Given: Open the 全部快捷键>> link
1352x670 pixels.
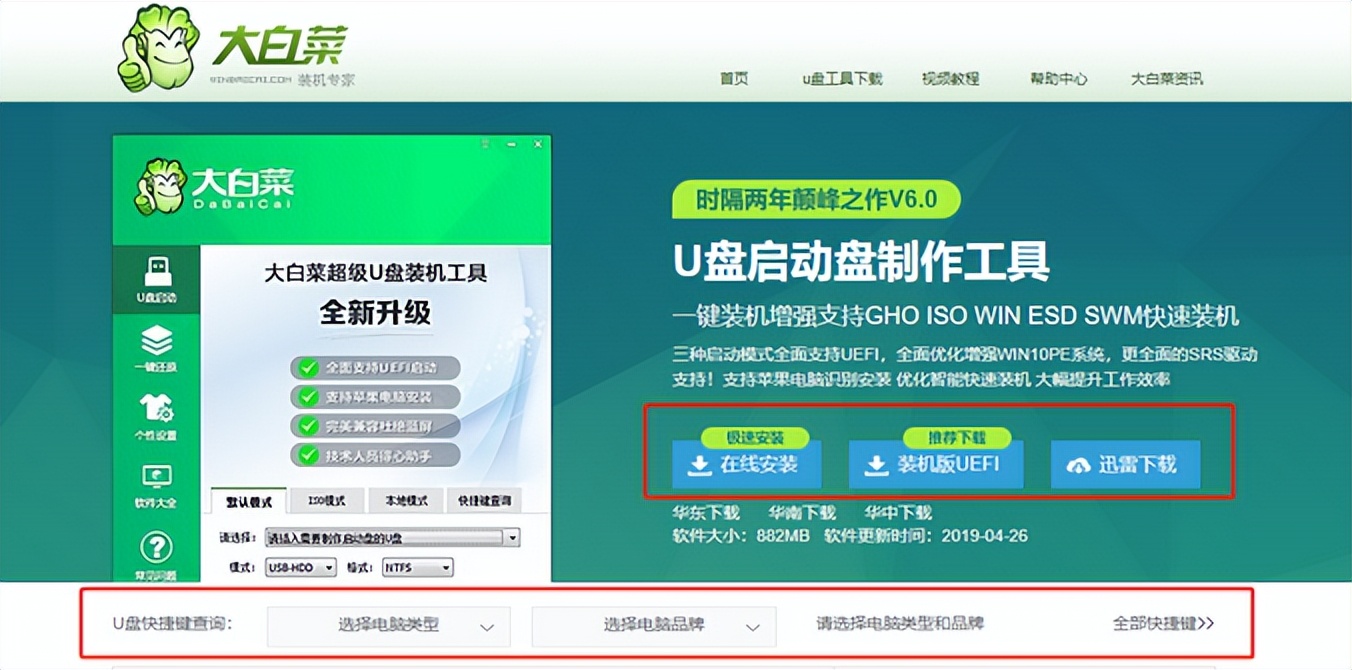Looking at the screenshot, I should [x=1164, y=623].
